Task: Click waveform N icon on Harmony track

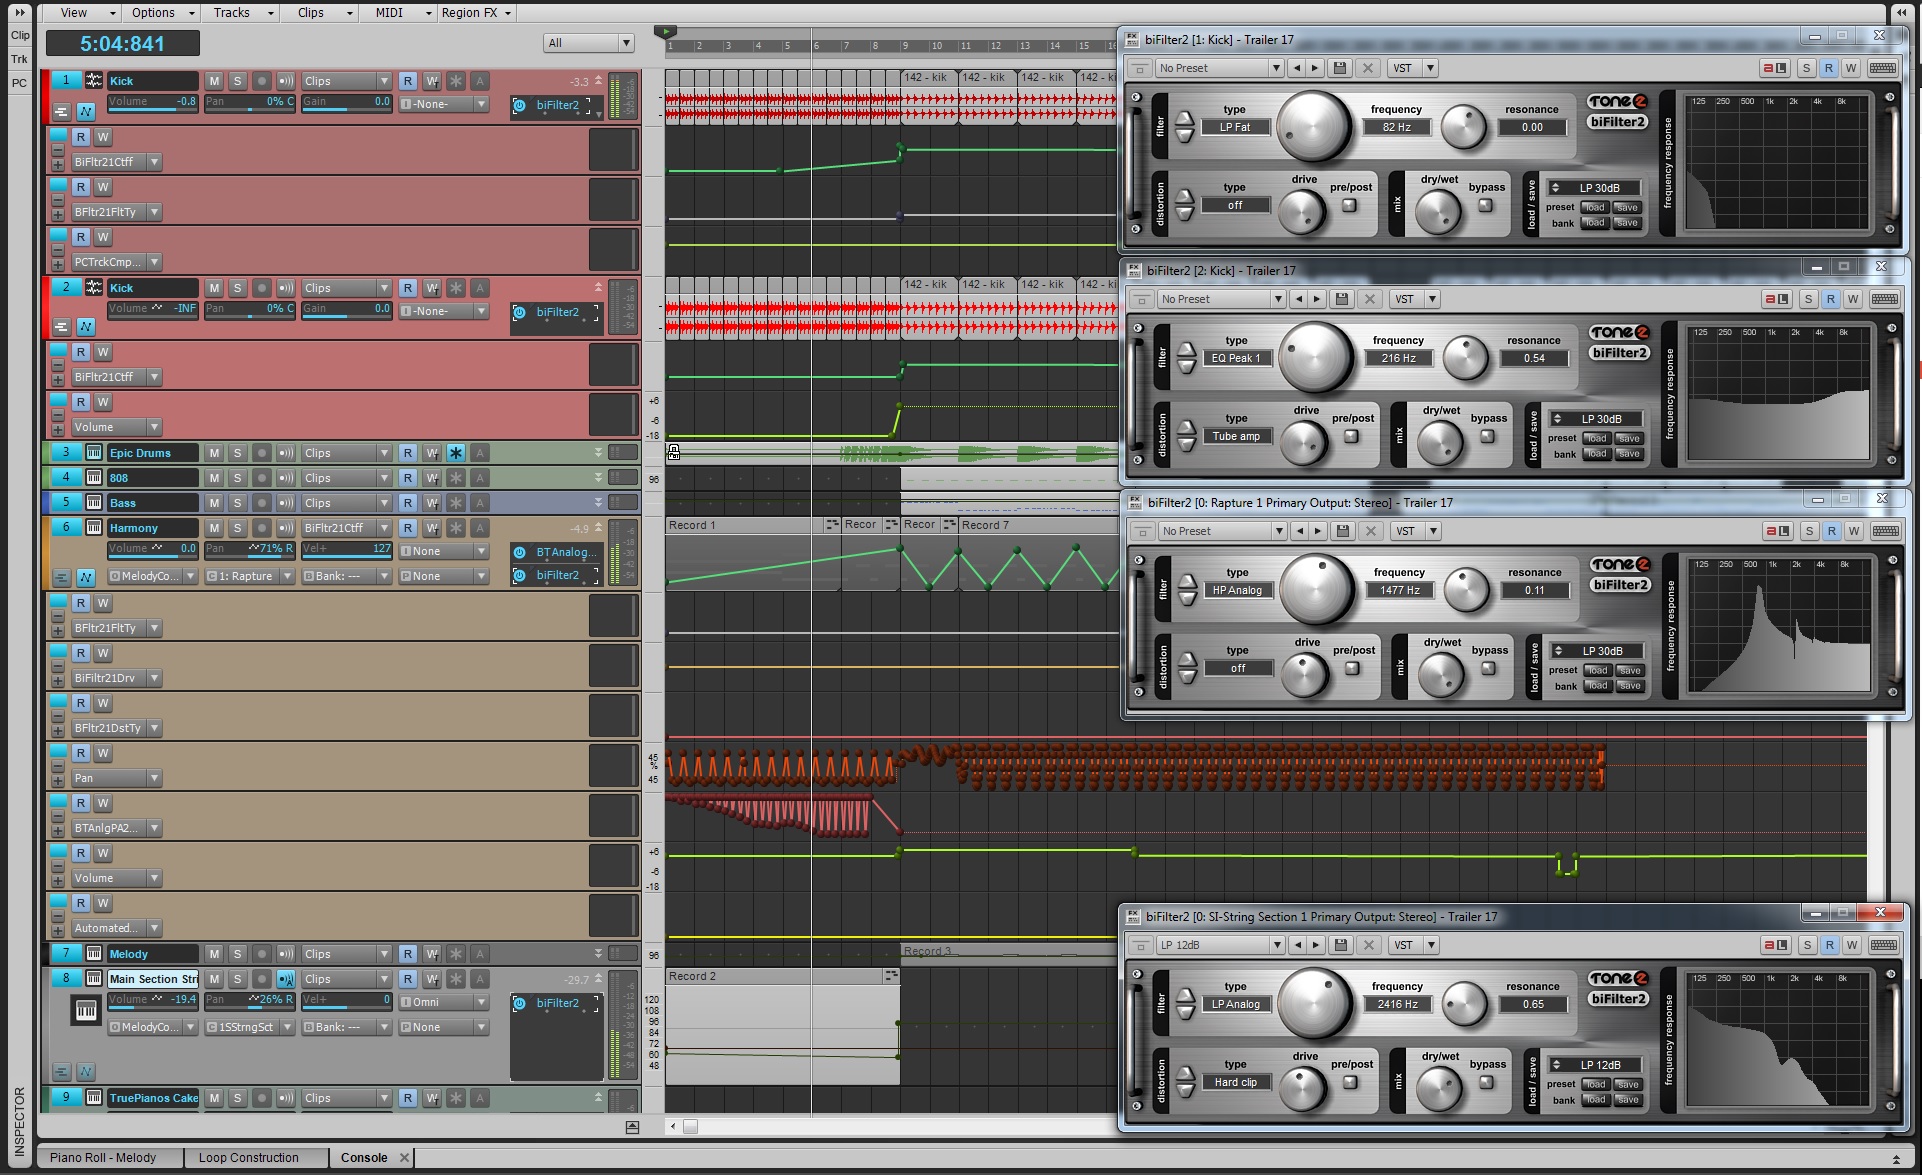Action: pos(86,578)
